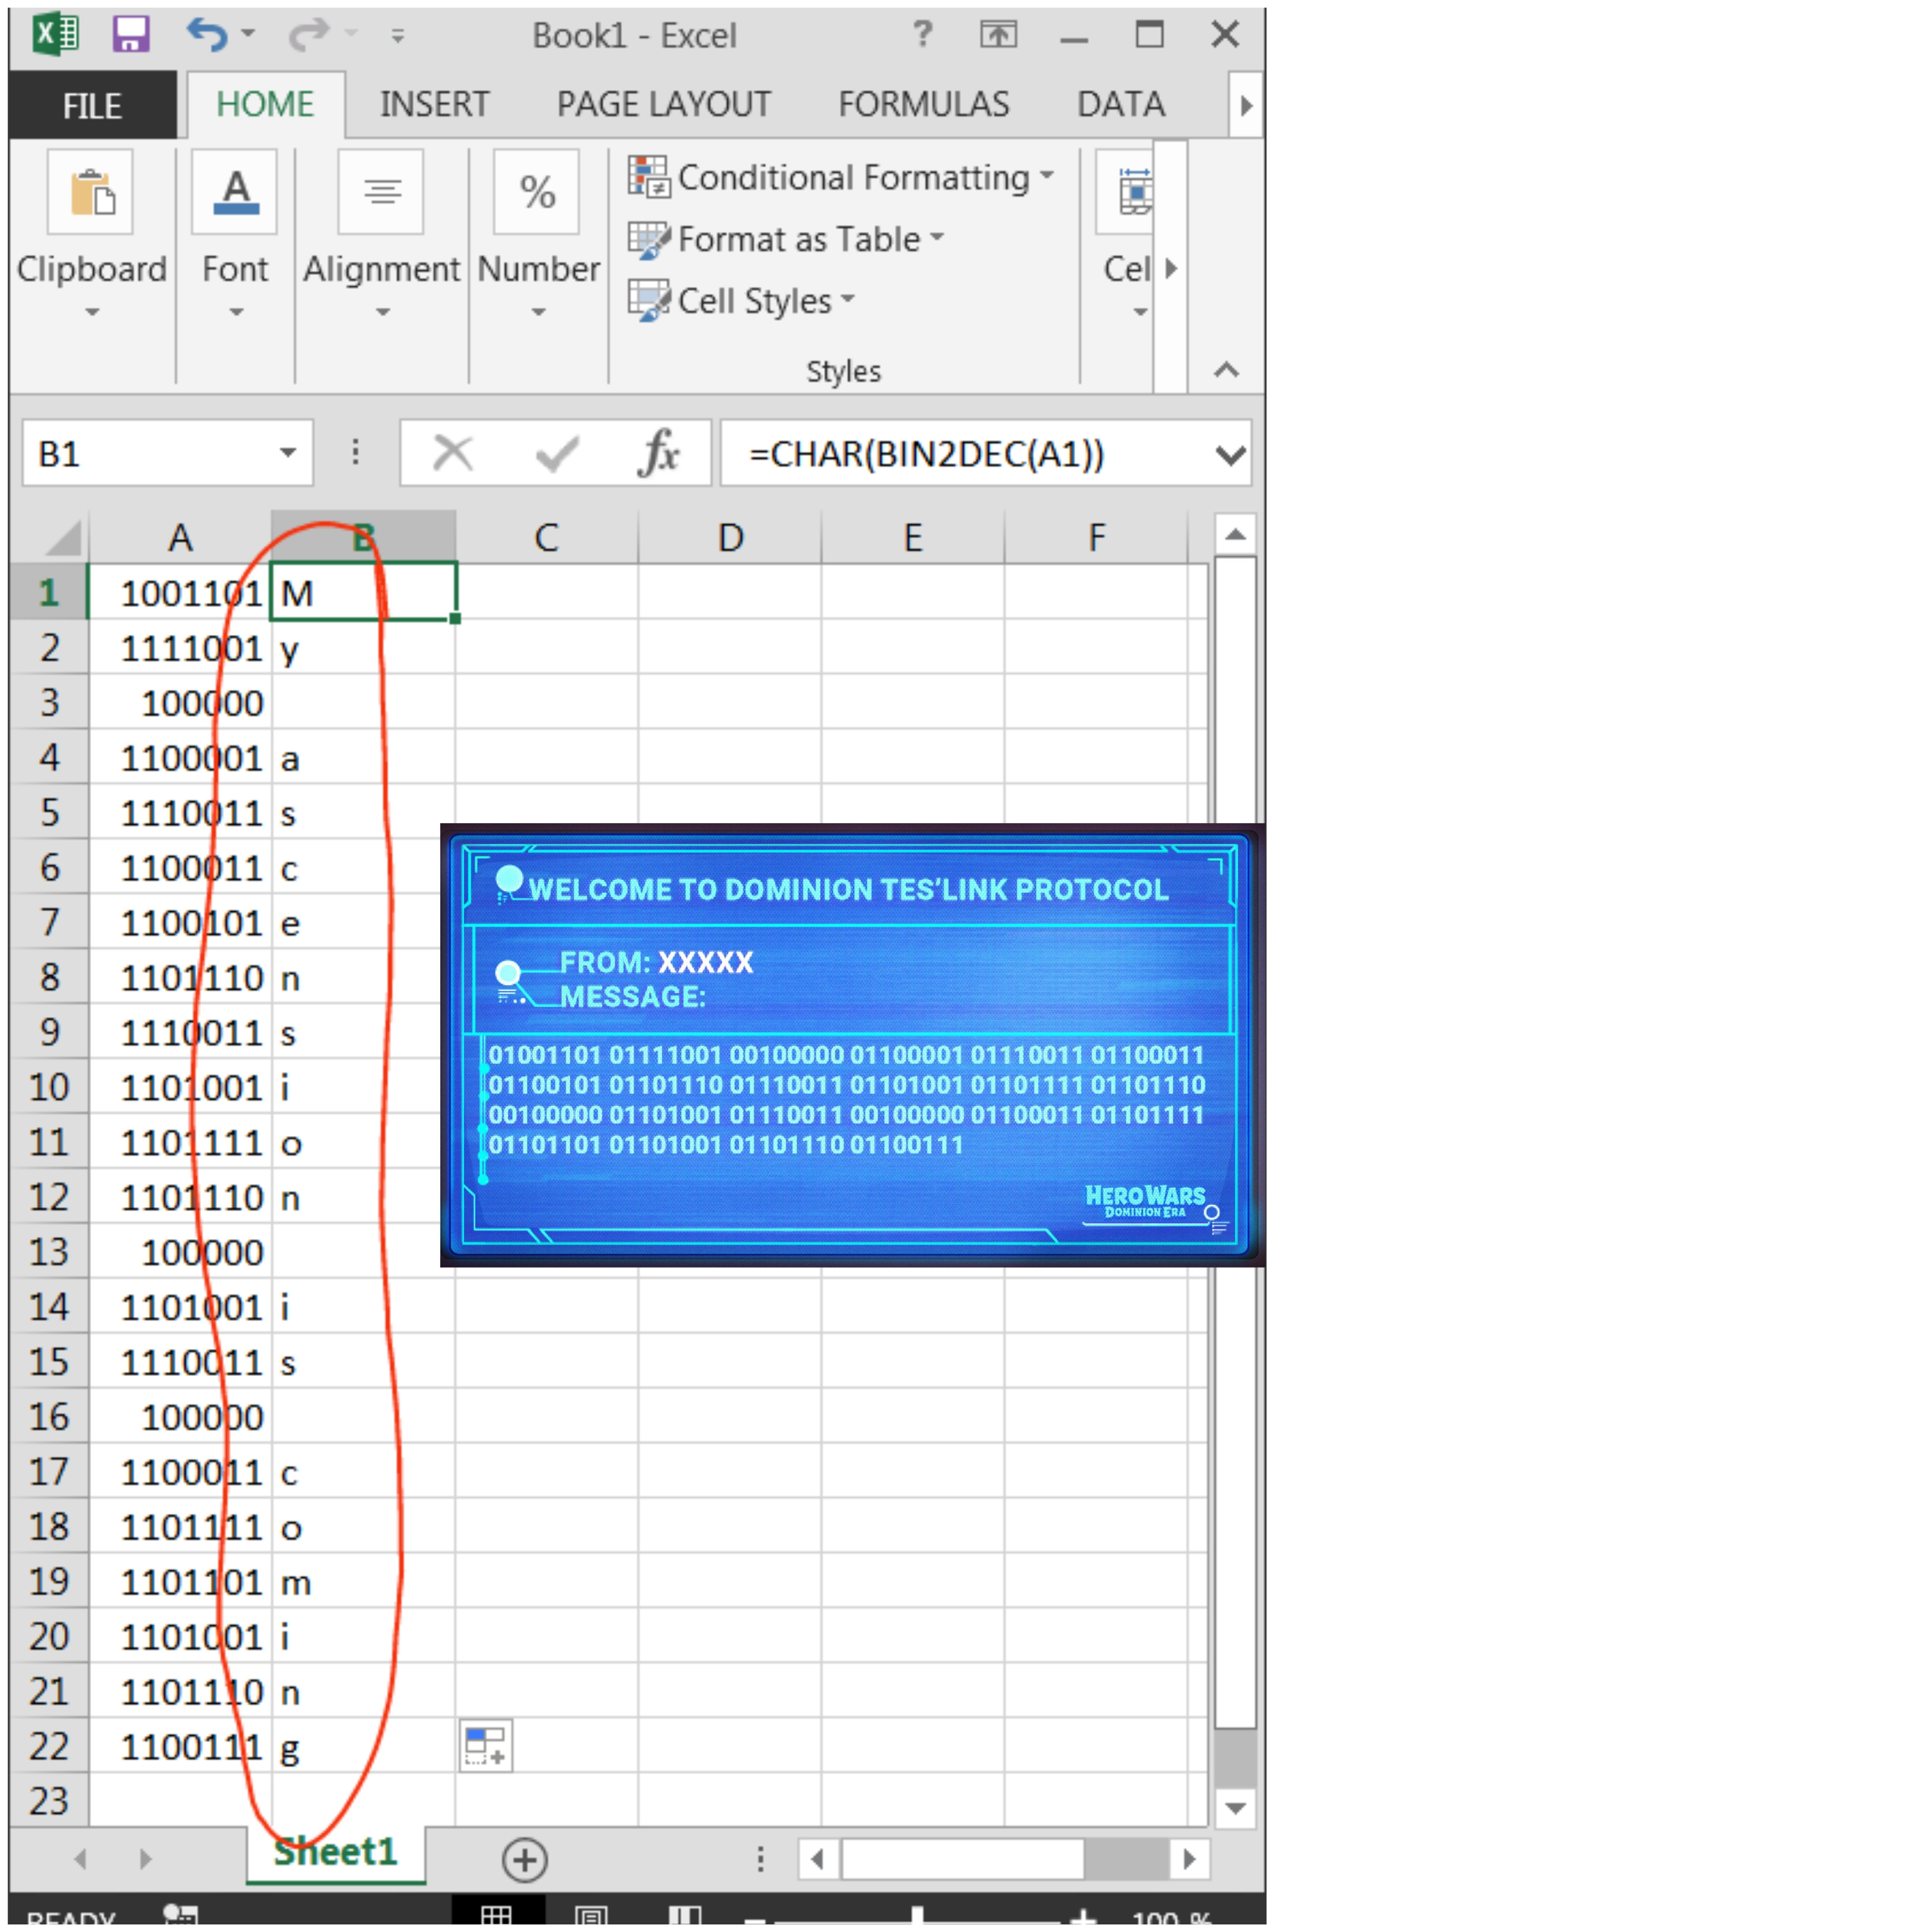Click the Undo arrow icon

pos(206,35)
